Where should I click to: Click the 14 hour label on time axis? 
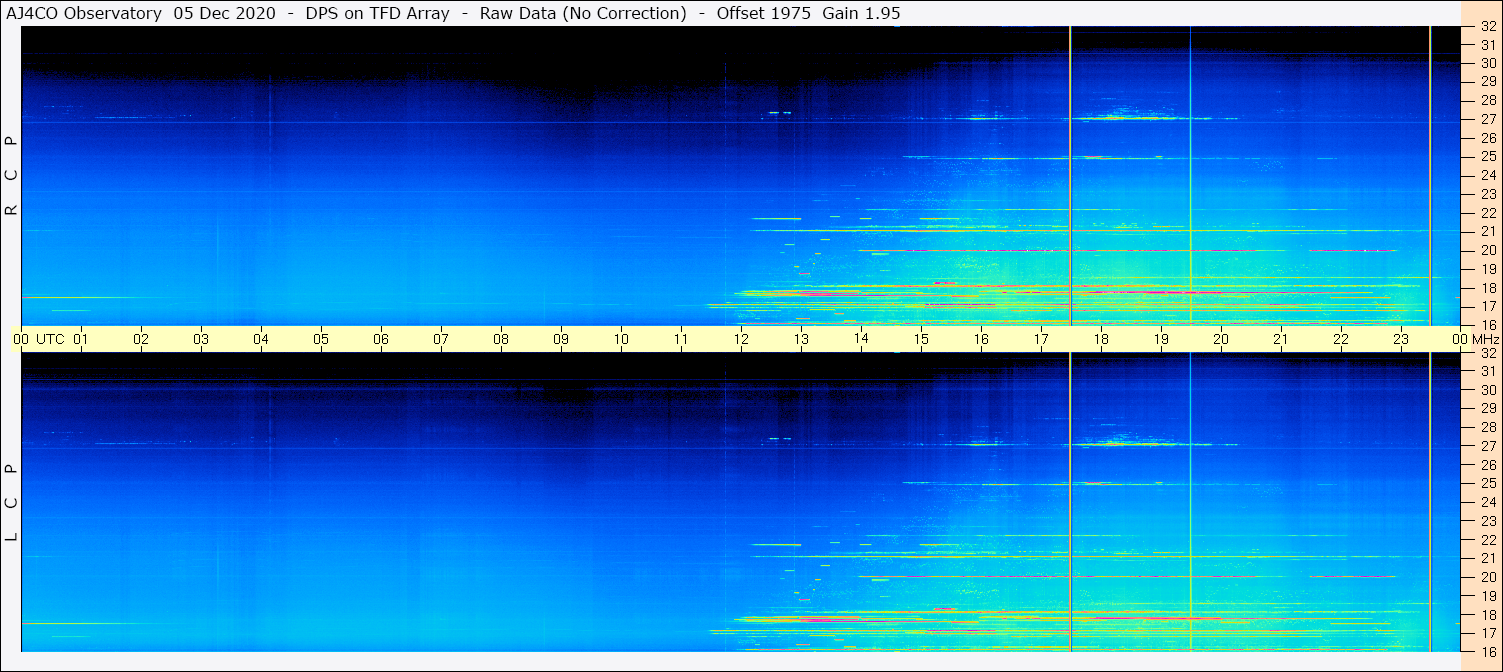(x=861, y=339)
